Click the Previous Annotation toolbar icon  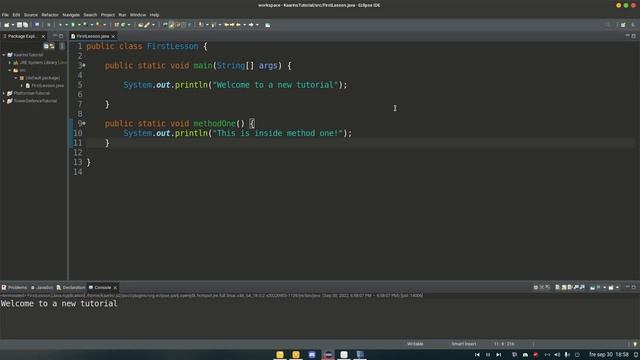click(213, 25)
